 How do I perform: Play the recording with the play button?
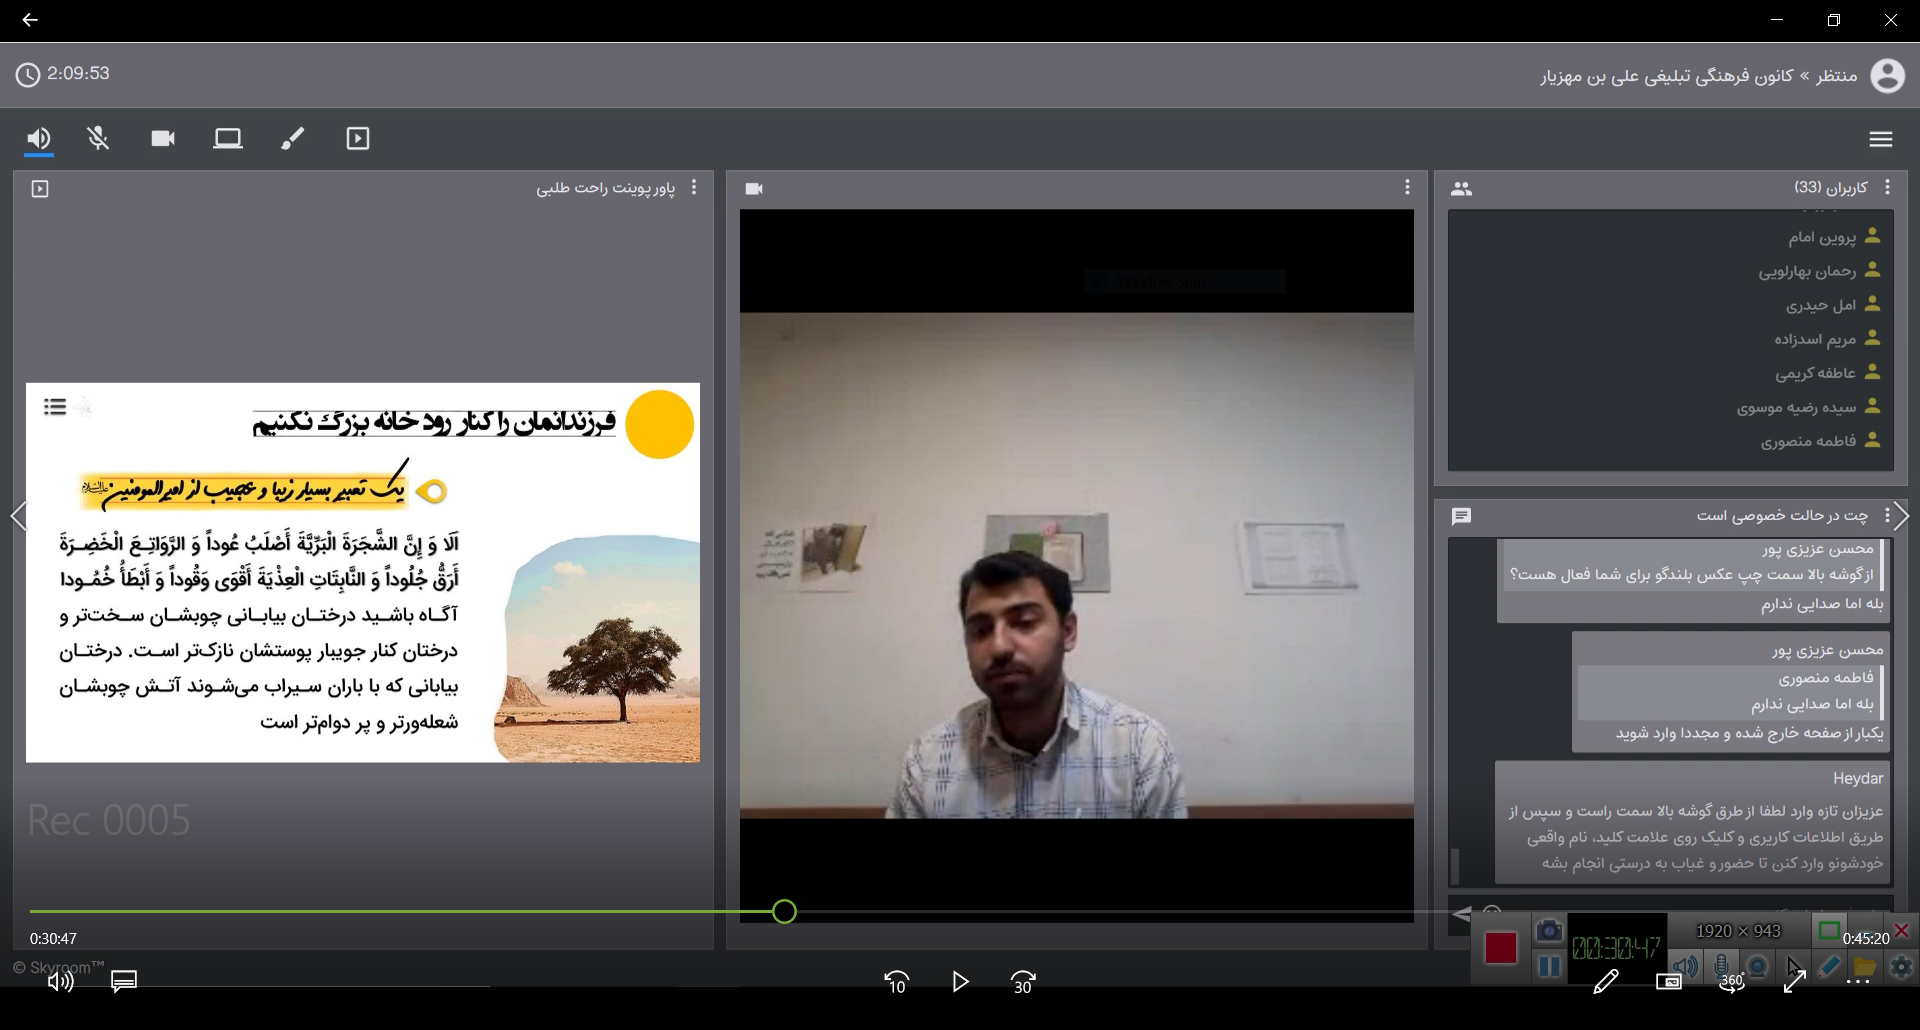point(960,982)
